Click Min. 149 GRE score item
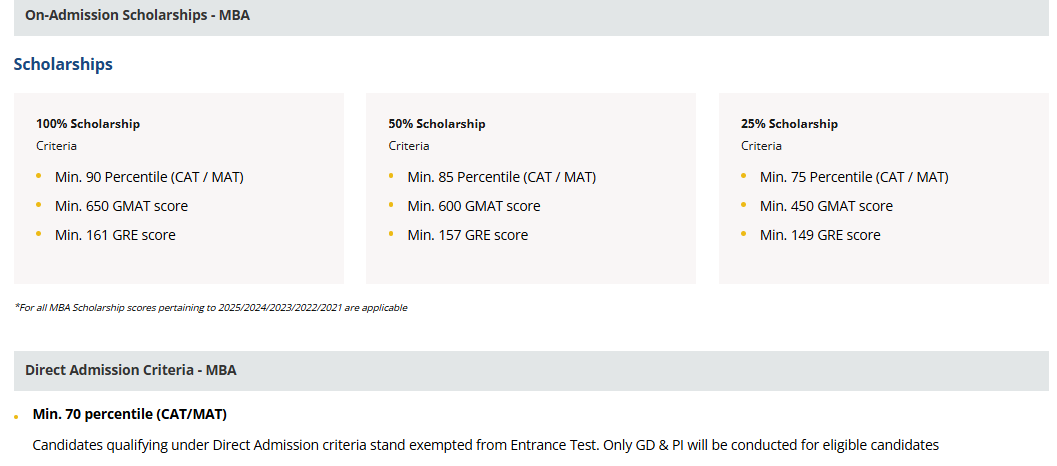 [820, 235]
